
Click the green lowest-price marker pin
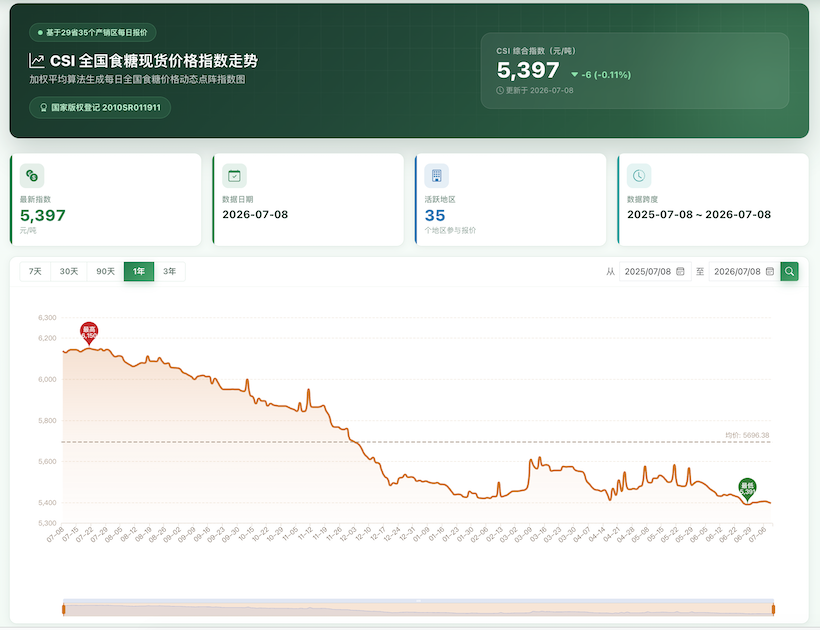pyautogui.click(x=747, y=488)
